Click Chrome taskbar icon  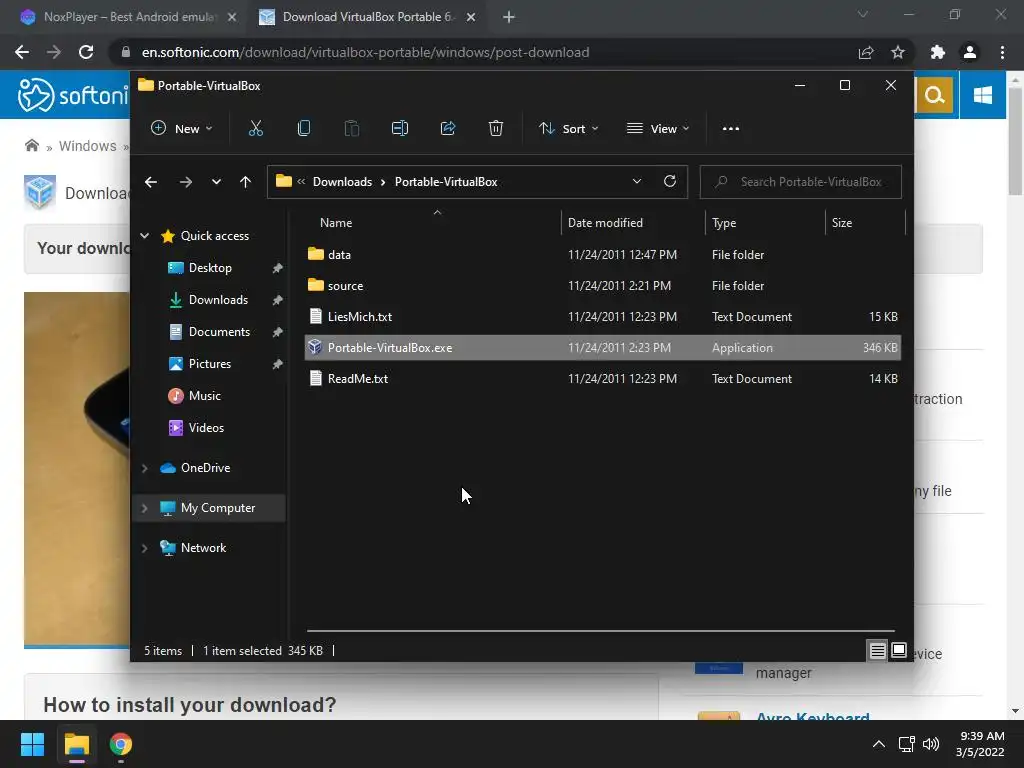click(x=121, y=744)
